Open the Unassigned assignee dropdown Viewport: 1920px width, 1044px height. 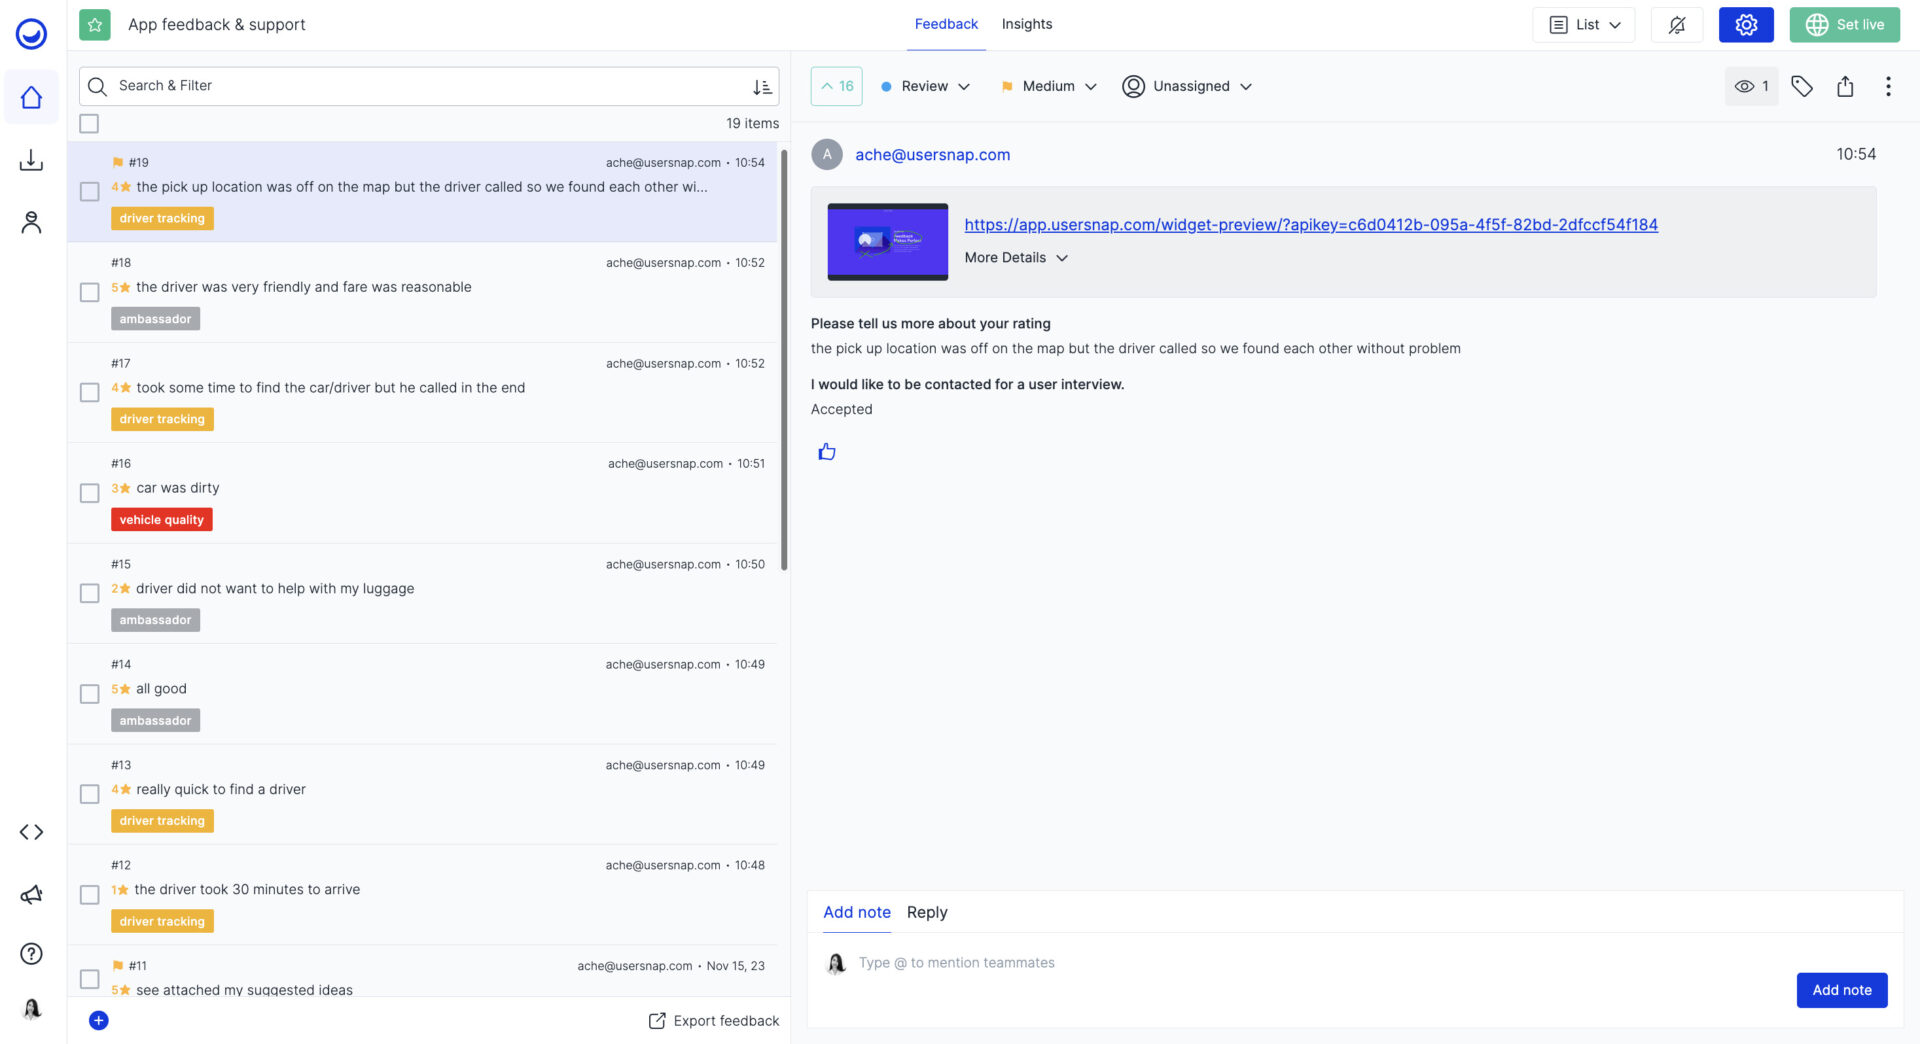point(1190,86)
